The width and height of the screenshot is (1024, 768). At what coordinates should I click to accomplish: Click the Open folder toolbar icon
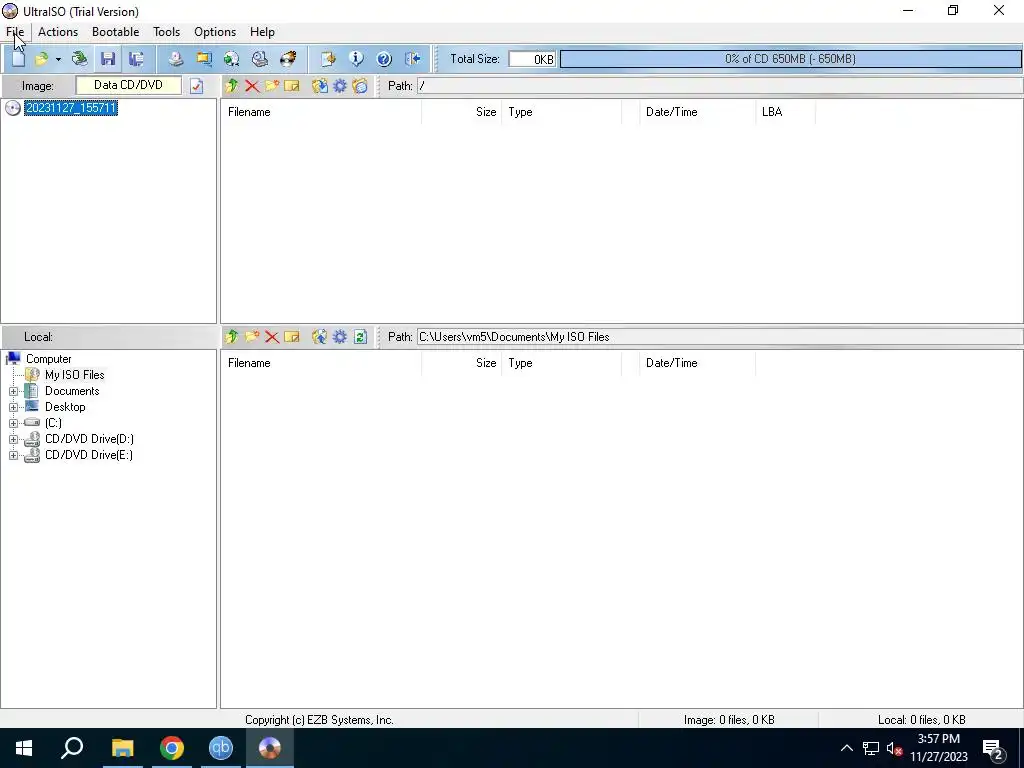pos(41,59)
